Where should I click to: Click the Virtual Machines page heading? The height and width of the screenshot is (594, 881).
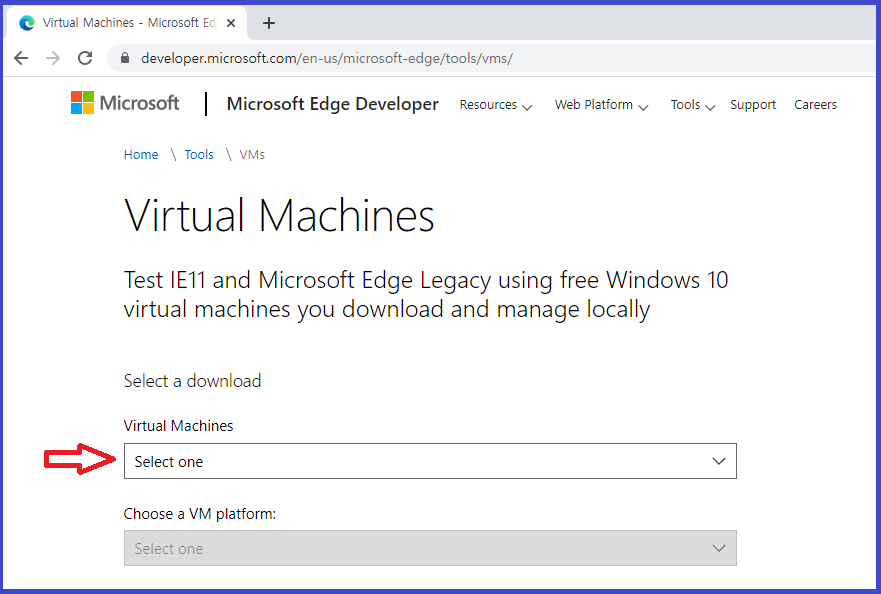click(279, 216)
